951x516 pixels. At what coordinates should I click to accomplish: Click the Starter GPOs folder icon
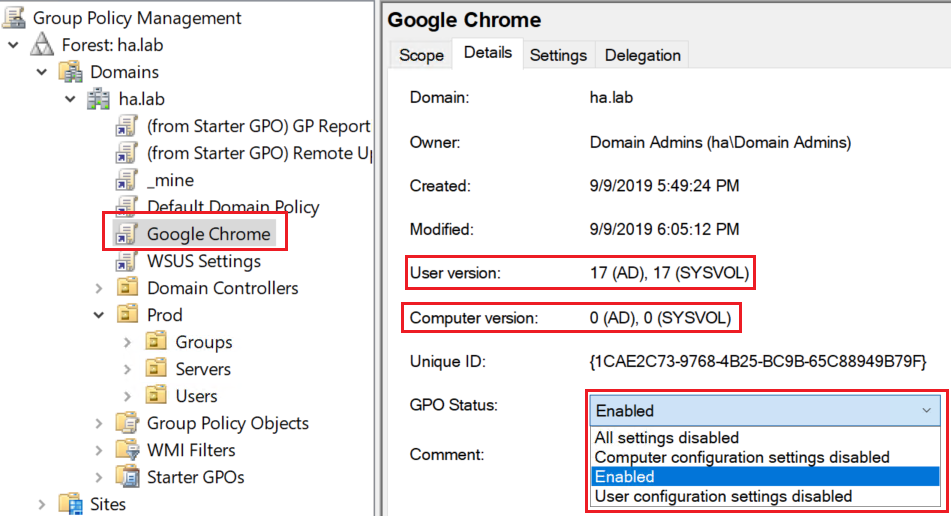(x=127, y=477)
